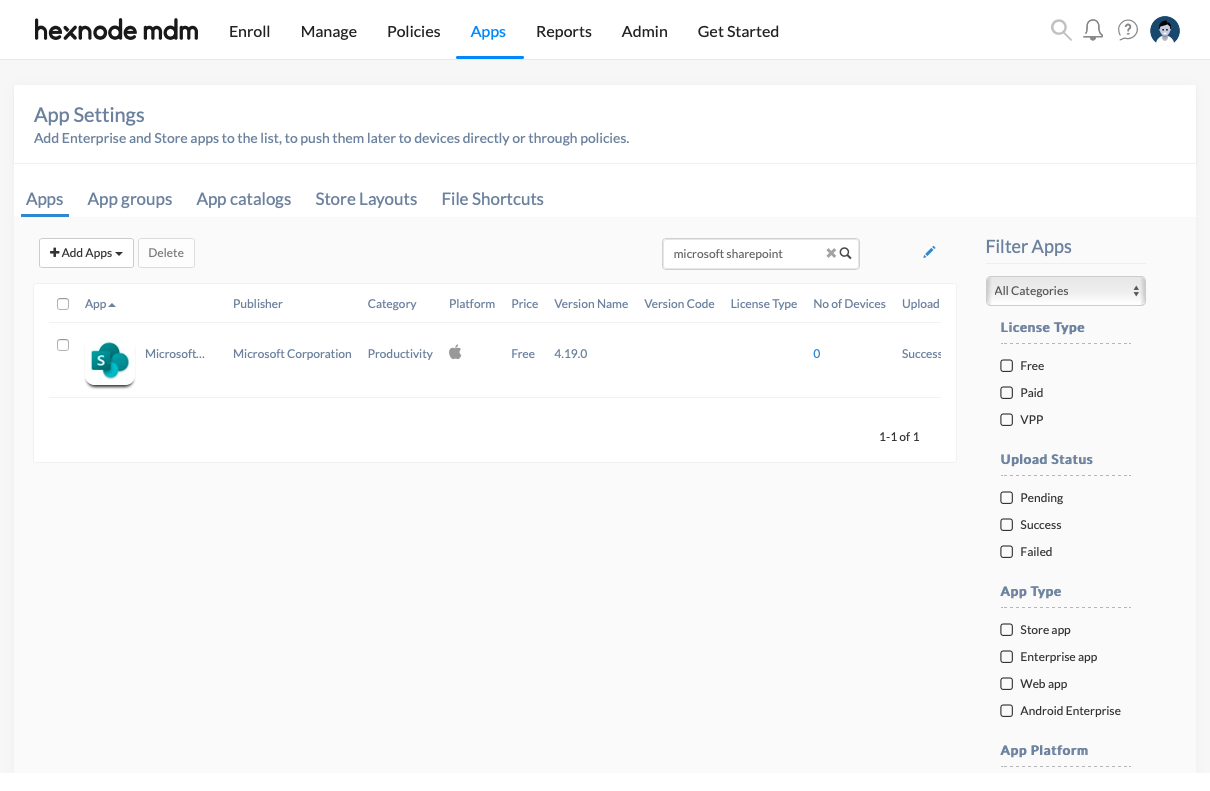Click the Apple platform icon in row
The width and height of the screenshot is (1210, 791).
click(x=455, y=352)
